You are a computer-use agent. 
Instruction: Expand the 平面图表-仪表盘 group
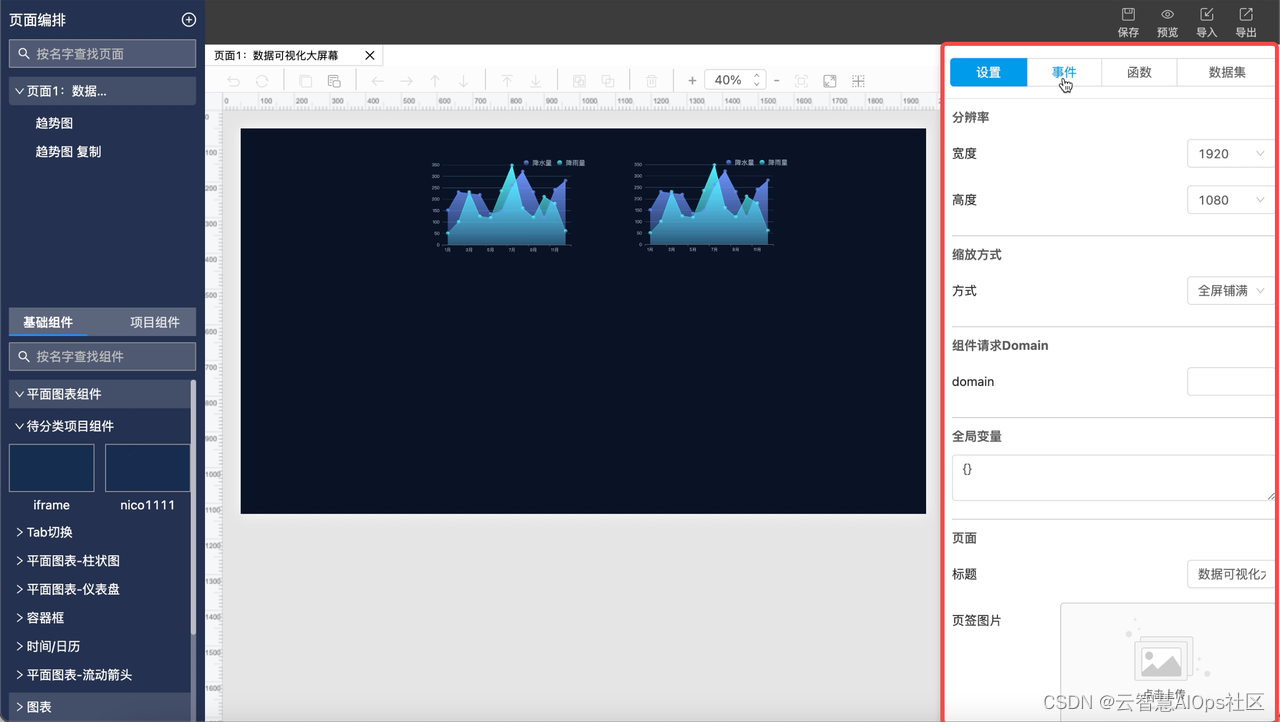click(x=19, y=590)
